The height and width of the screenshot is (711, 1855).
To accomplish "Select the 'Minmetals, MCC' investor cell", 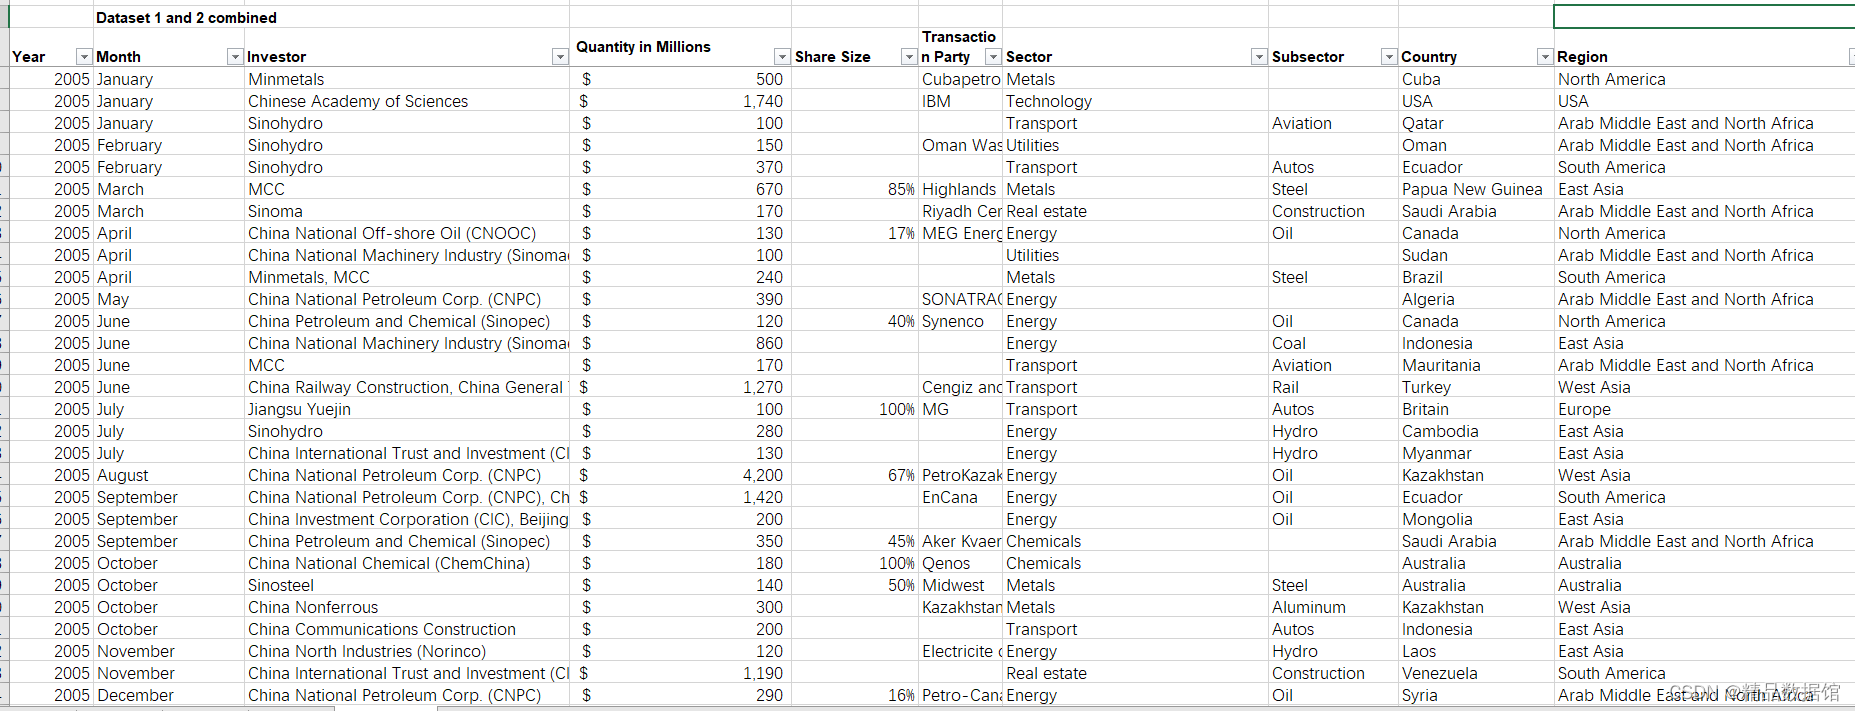I will click(x=407, y=277).
